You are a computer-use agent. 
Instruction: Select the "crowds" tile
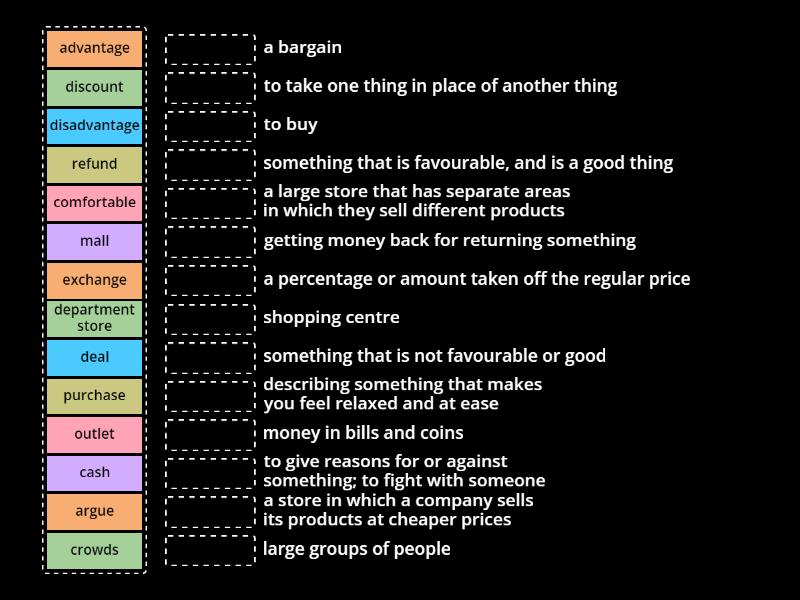coord(94,549)
